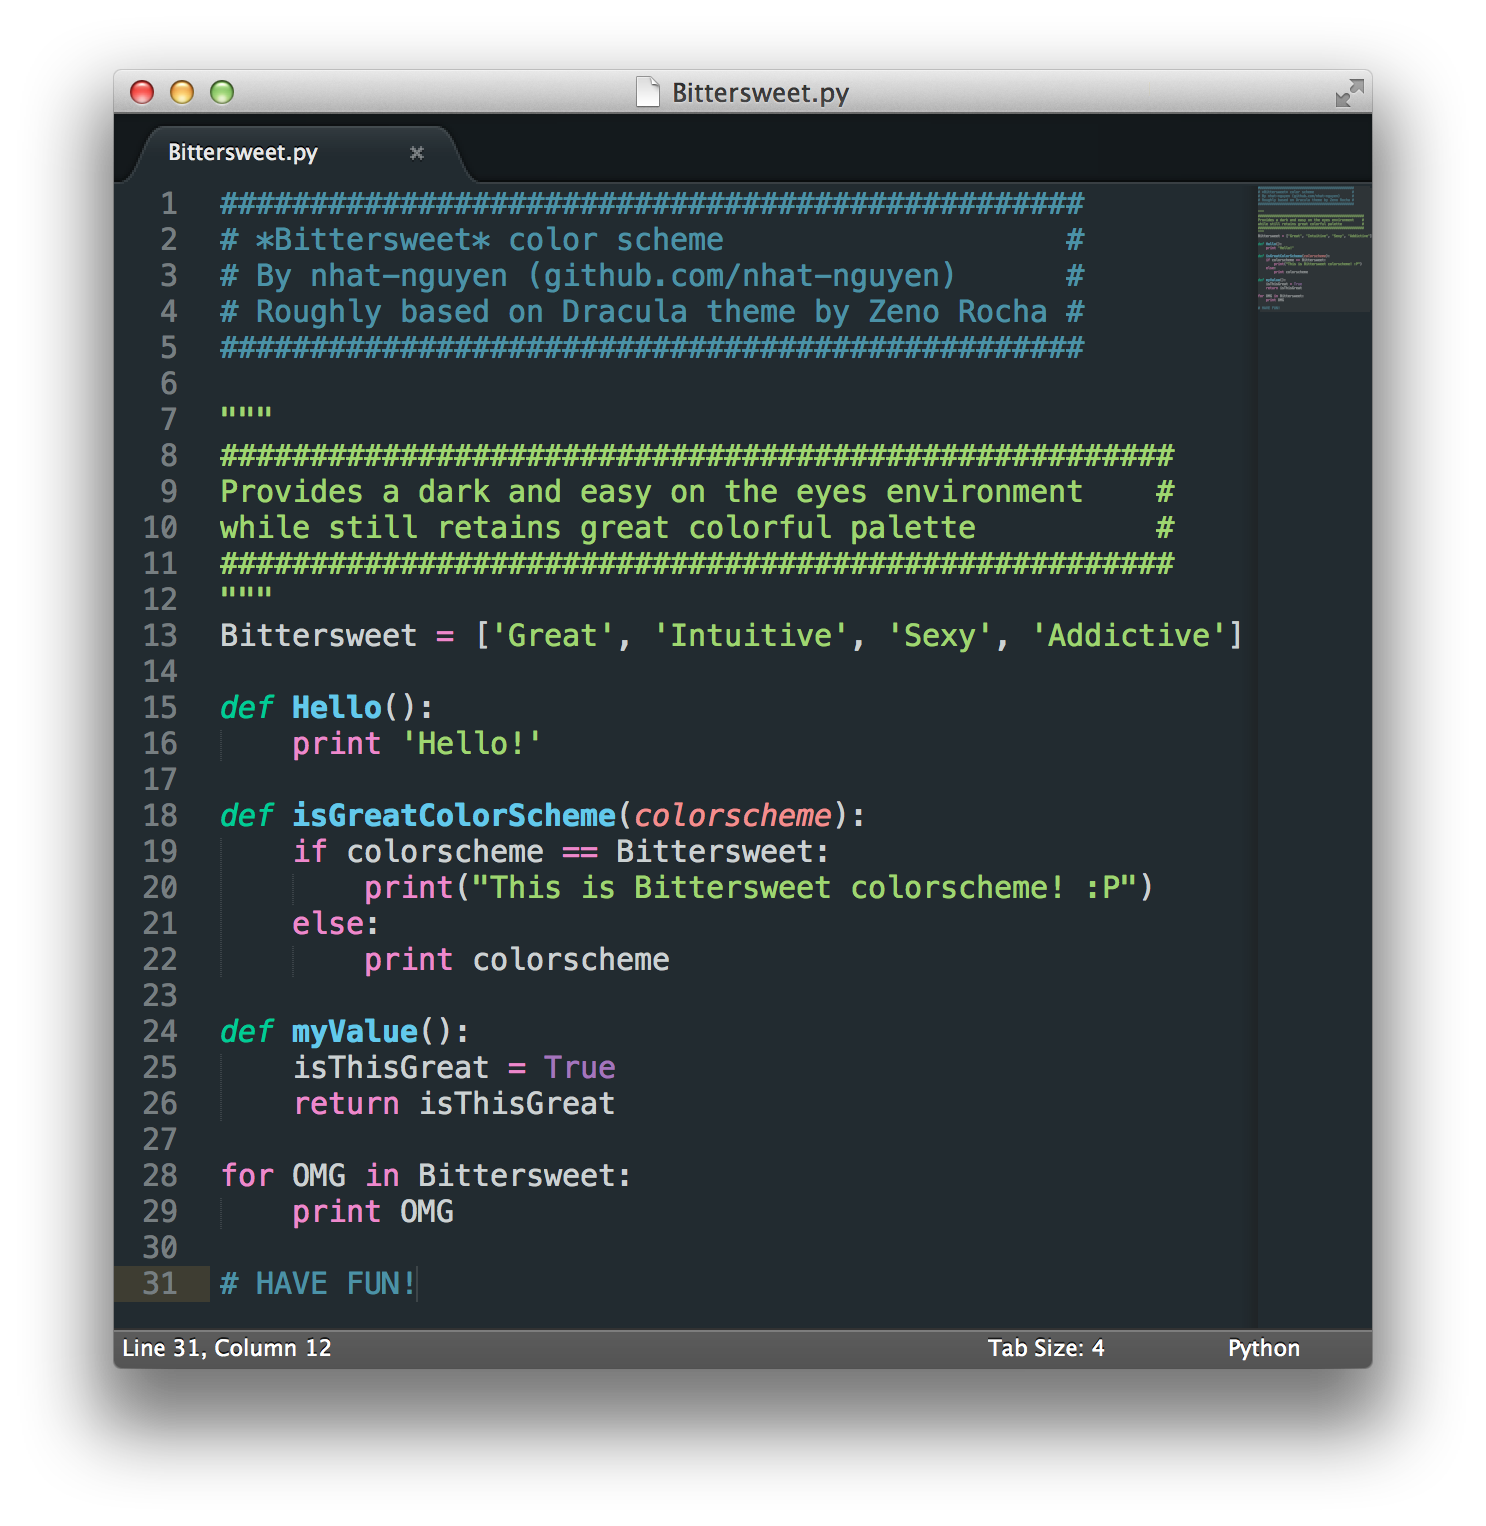This screenshot has width=1486, height=1526.
Task: Click line number 1 in gutter
Action: [169, 204]
